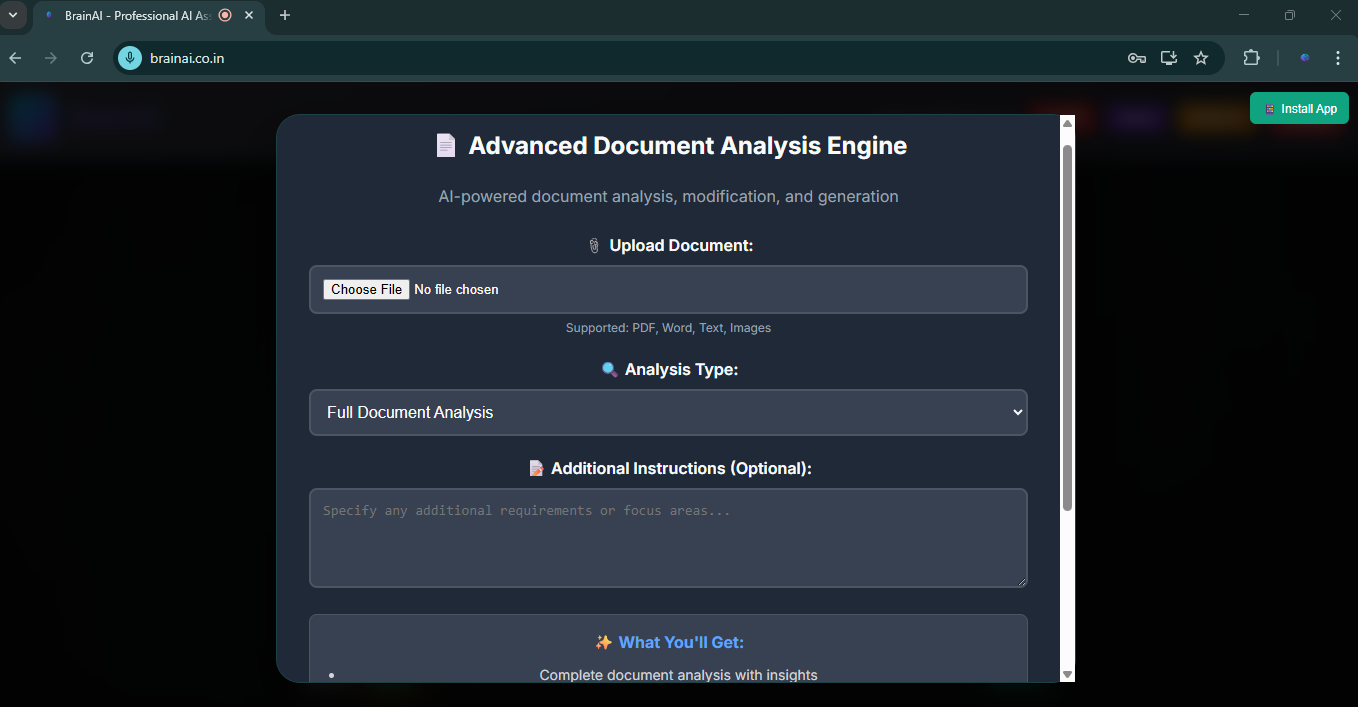Click the microphone site icon in address bar
The image size is (1358, 707).
130,58
